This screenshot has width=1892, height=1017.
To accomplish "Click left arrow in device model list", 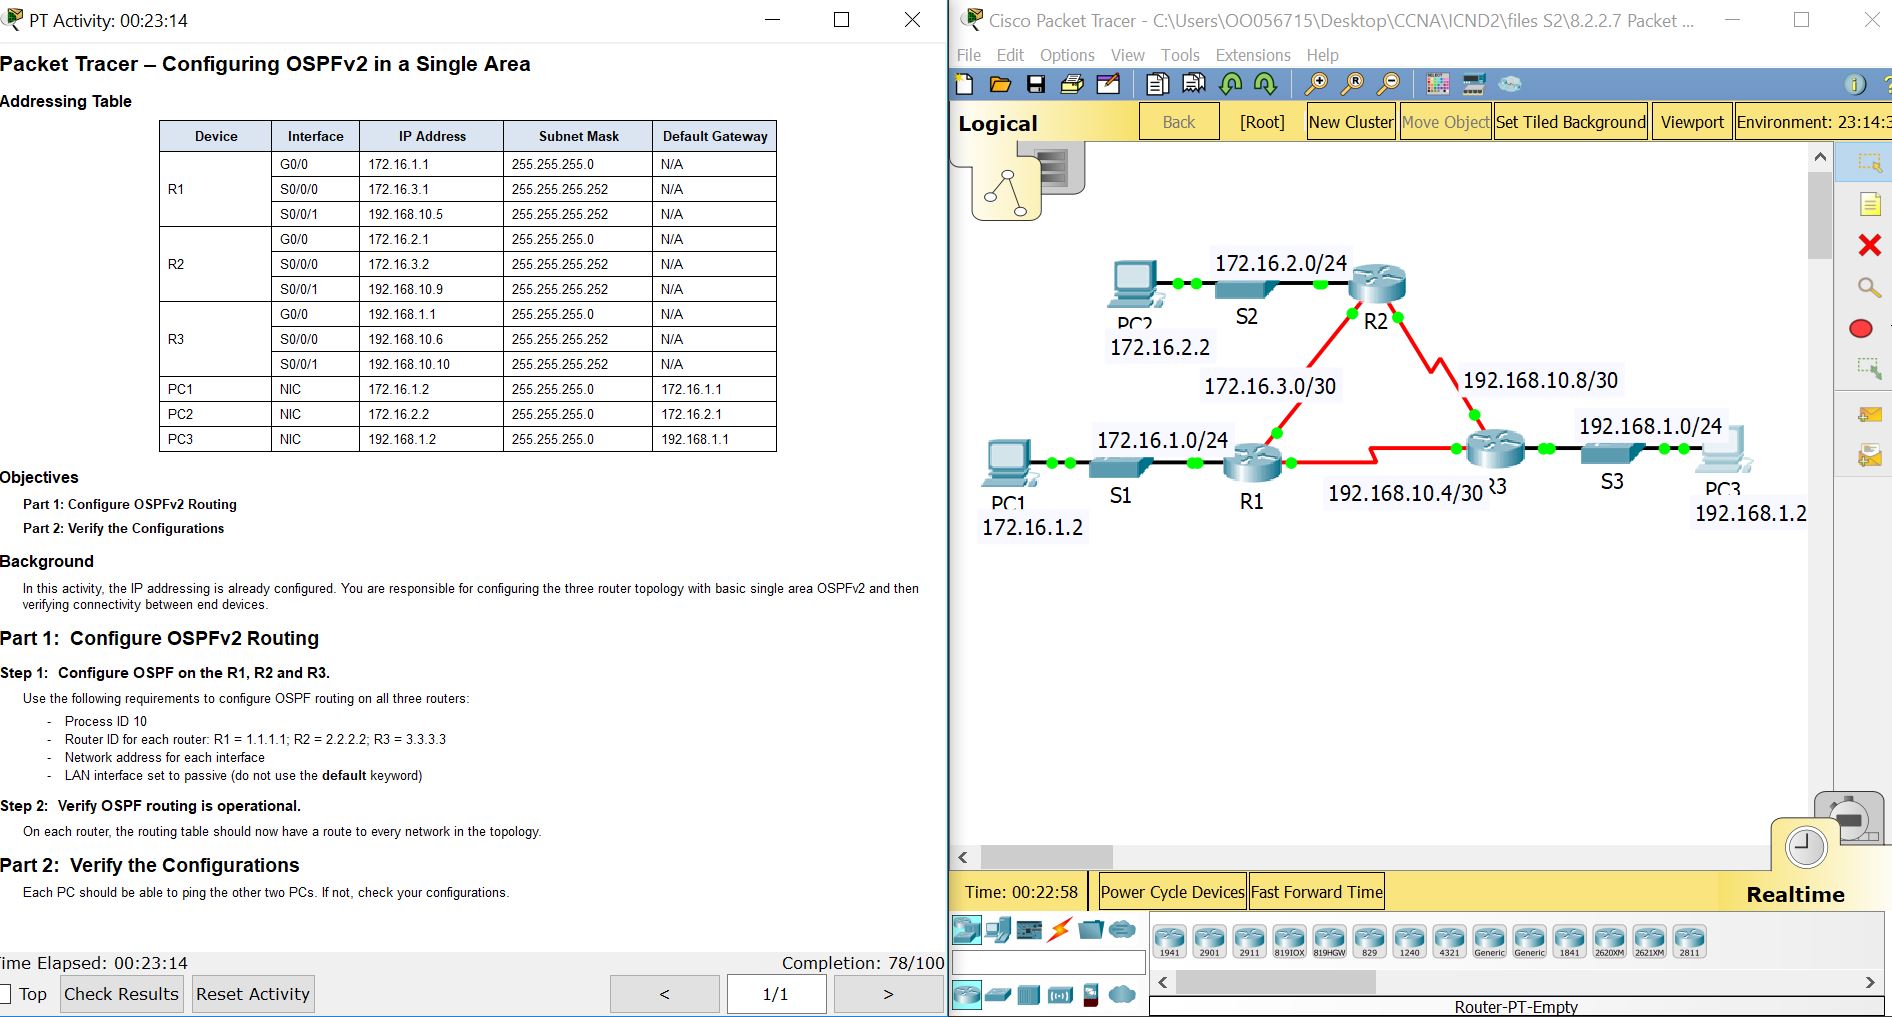I will coord(1162,982).
